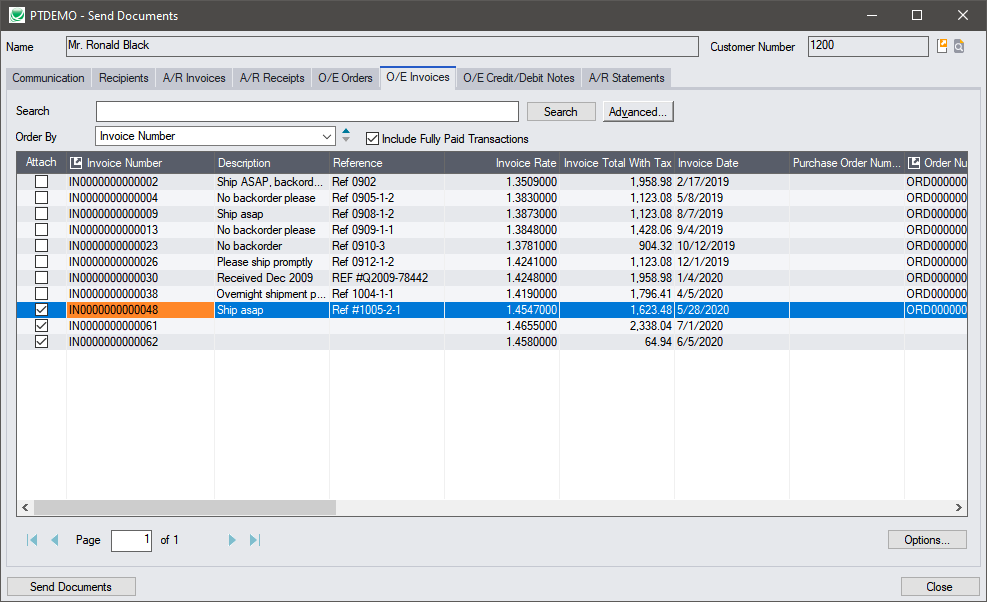Toggle the sort order arrows beside Order By
987x602 pixels.
[x=346, y=136]
